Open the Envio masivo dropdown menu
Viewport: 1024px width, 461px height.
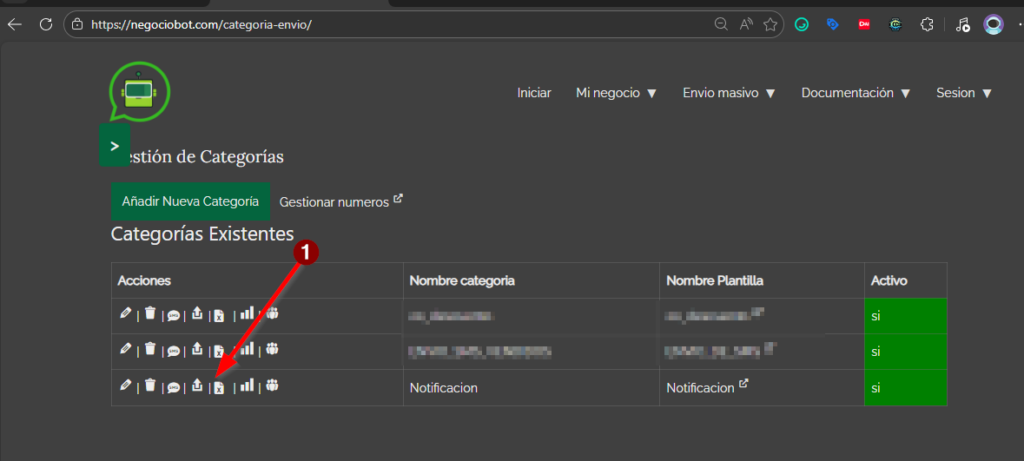pyautogui.click(x=729, y=93)
